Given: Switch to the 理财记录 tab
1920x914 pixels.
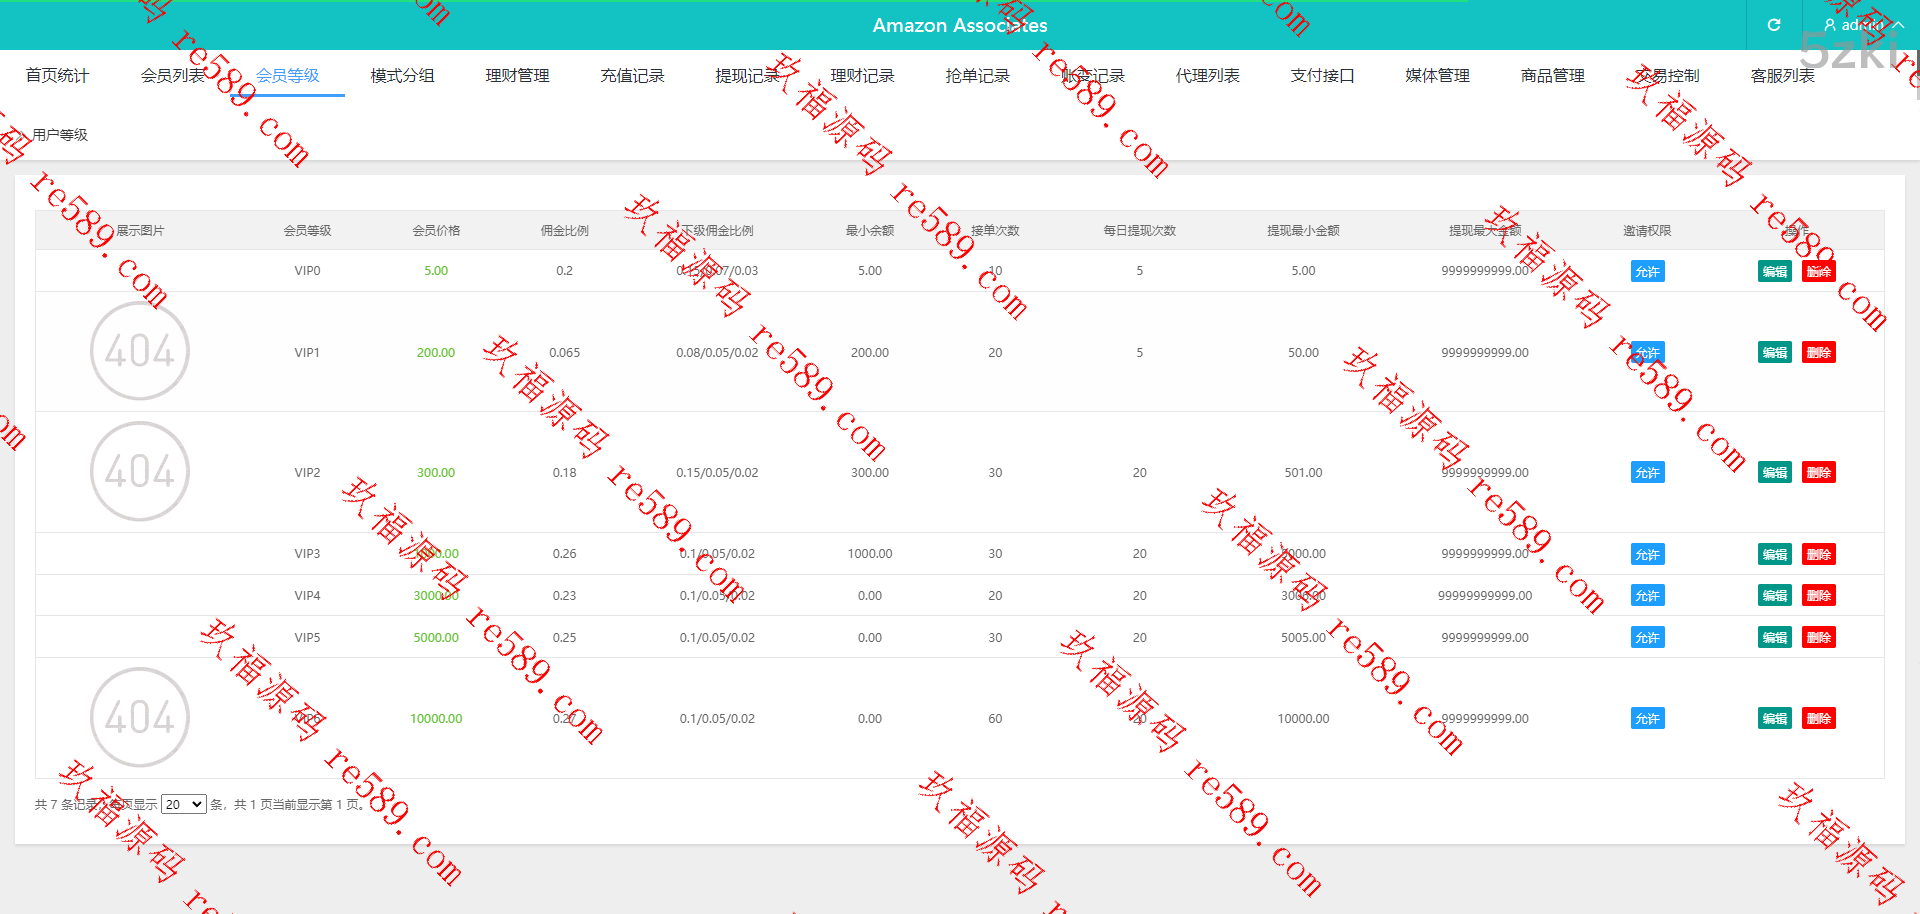Looking at the screenshot, I should [x=862, y=75].
